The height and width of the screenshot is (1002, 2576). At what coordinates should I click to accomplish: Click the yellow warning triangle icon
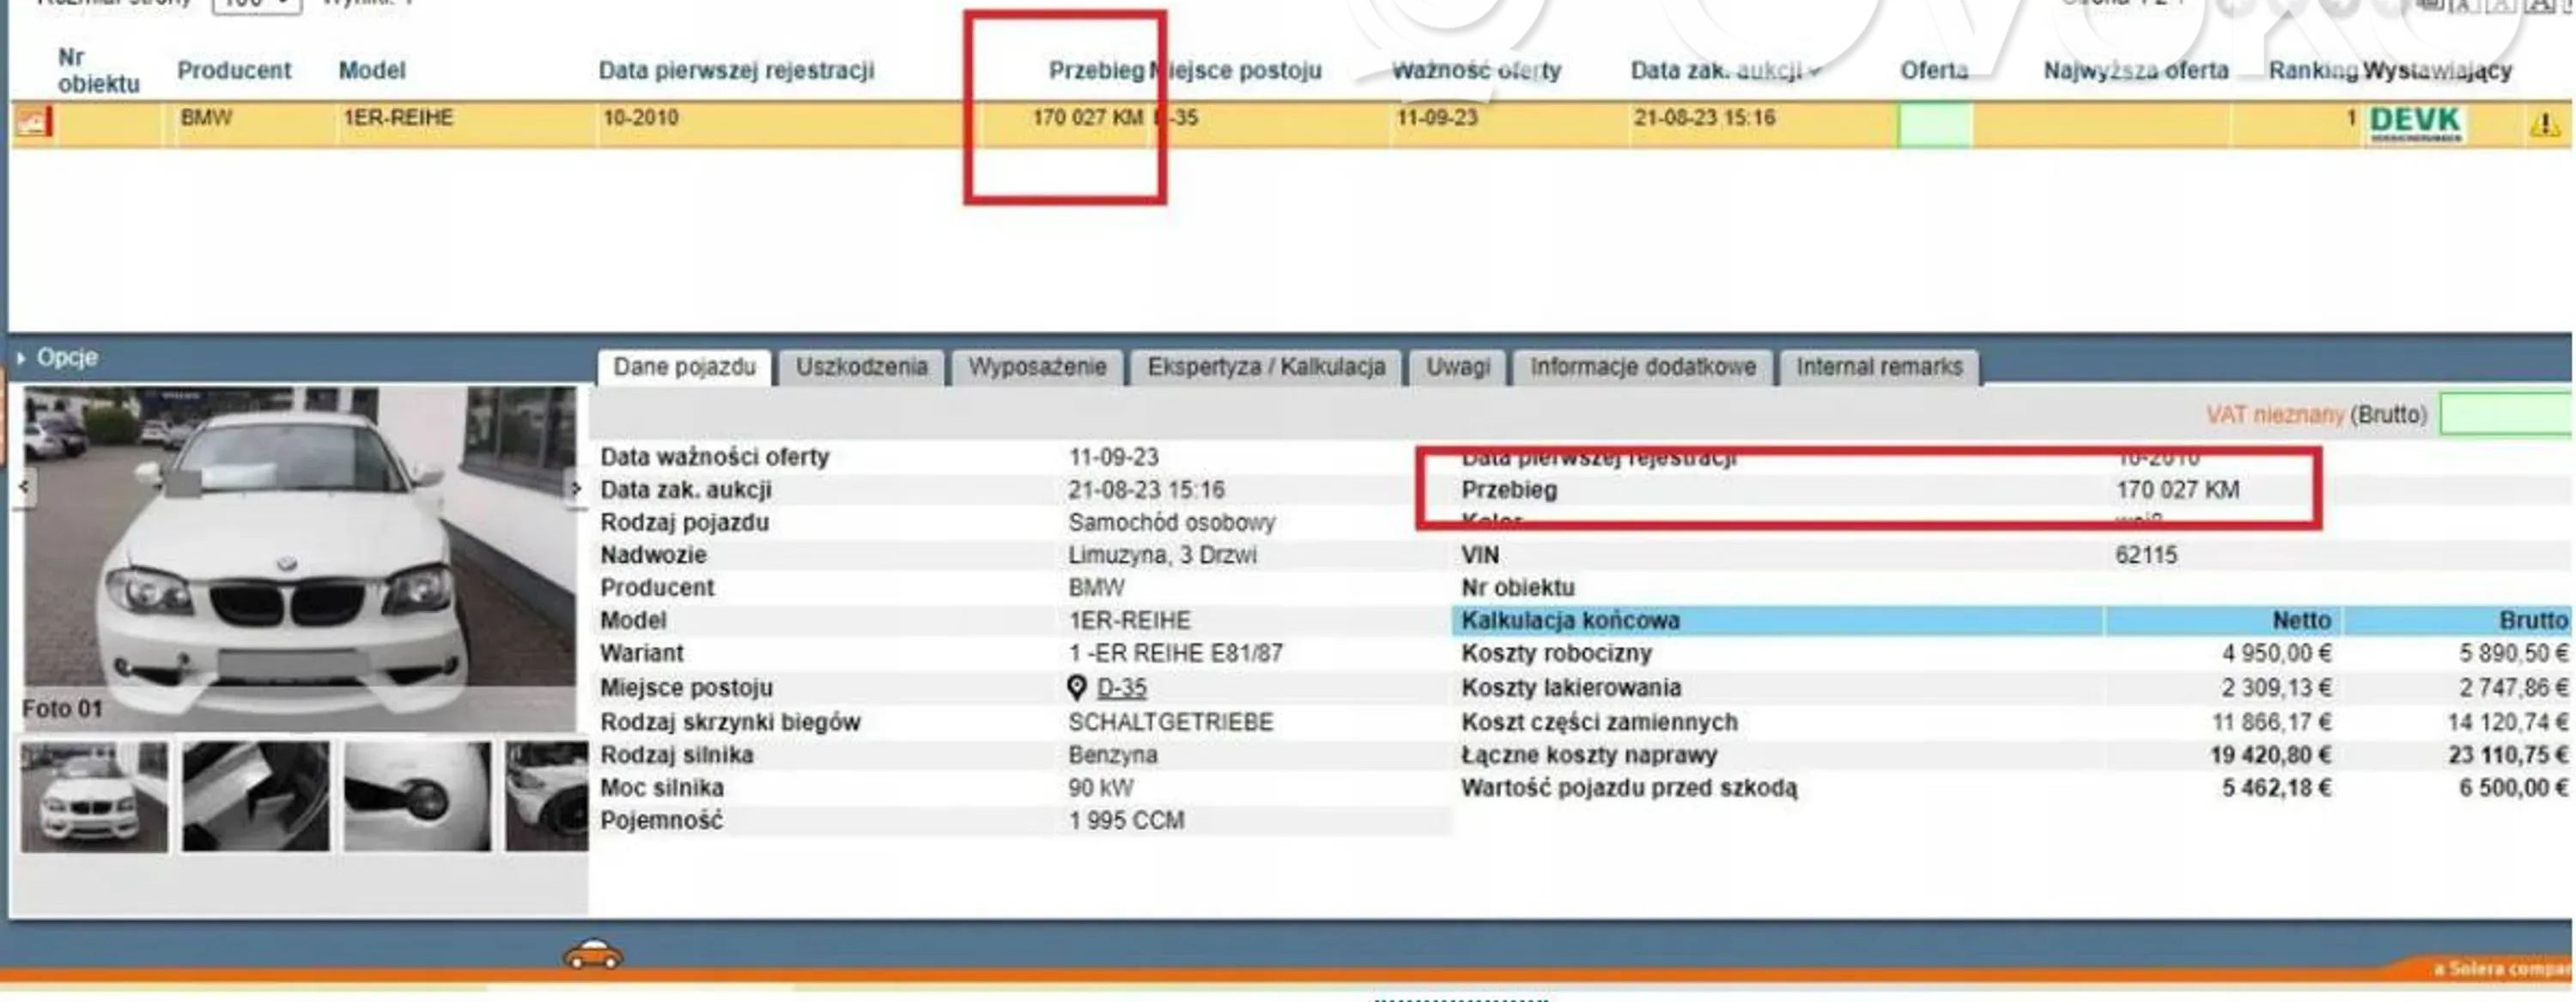tap(2544, 125)
